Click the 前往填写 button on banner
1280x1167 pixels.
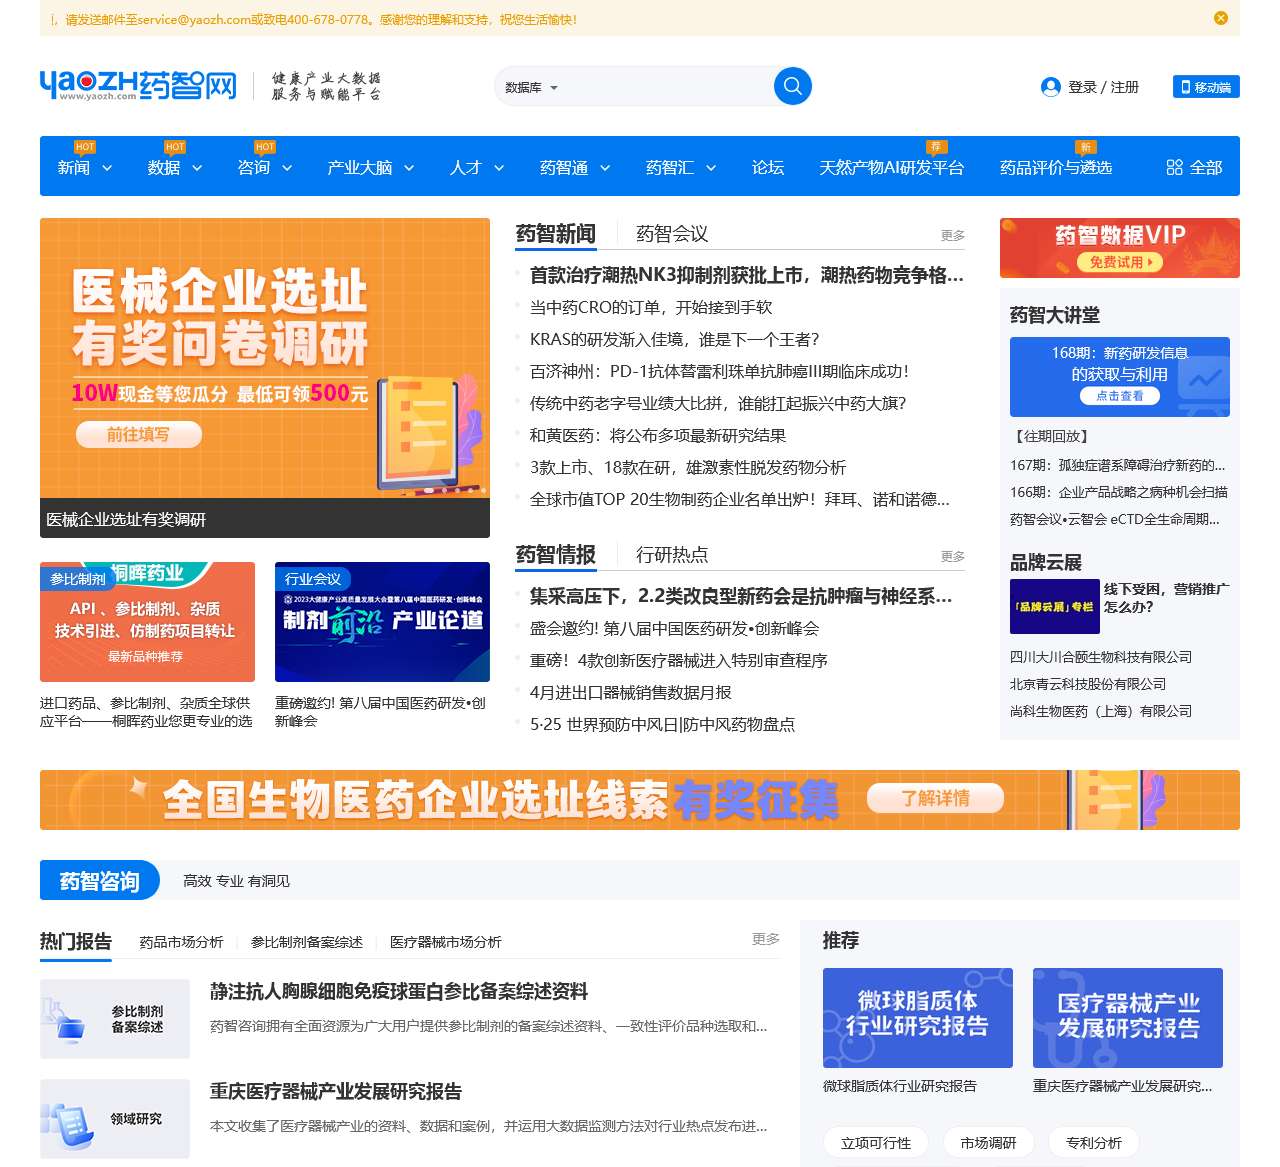tap(139, 434)
